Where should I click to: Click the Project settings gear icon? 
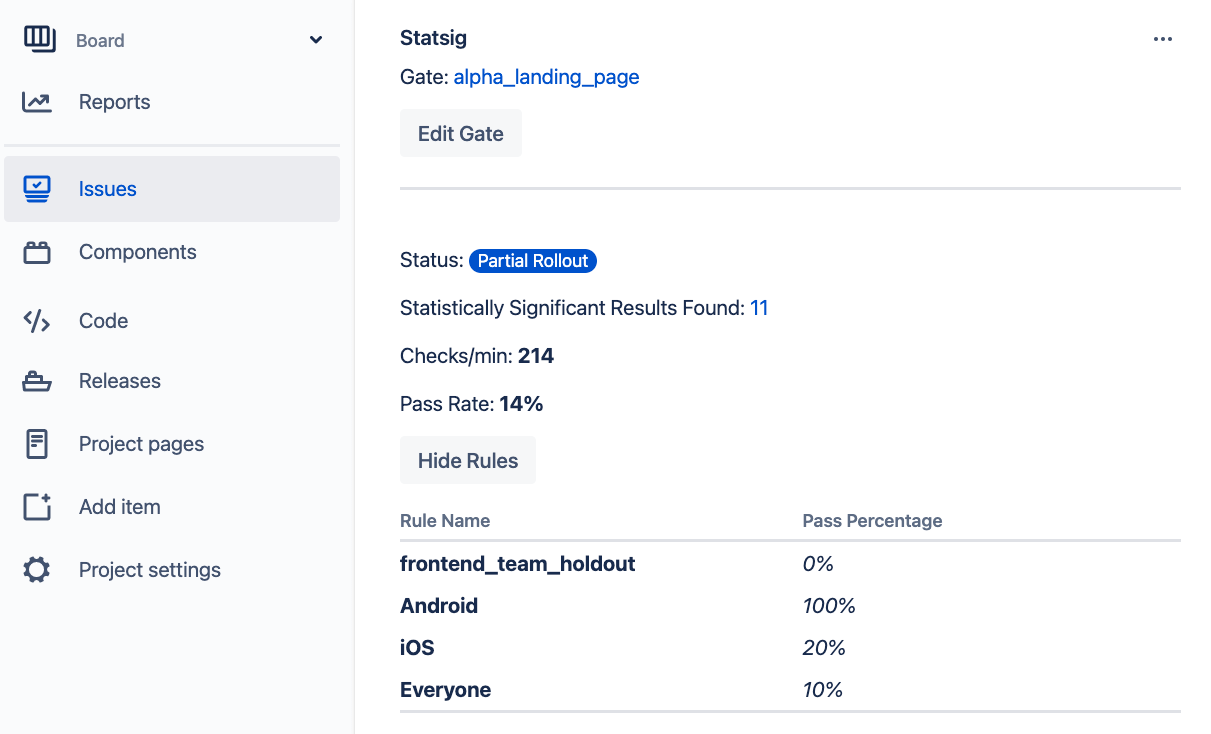point(37,570)
